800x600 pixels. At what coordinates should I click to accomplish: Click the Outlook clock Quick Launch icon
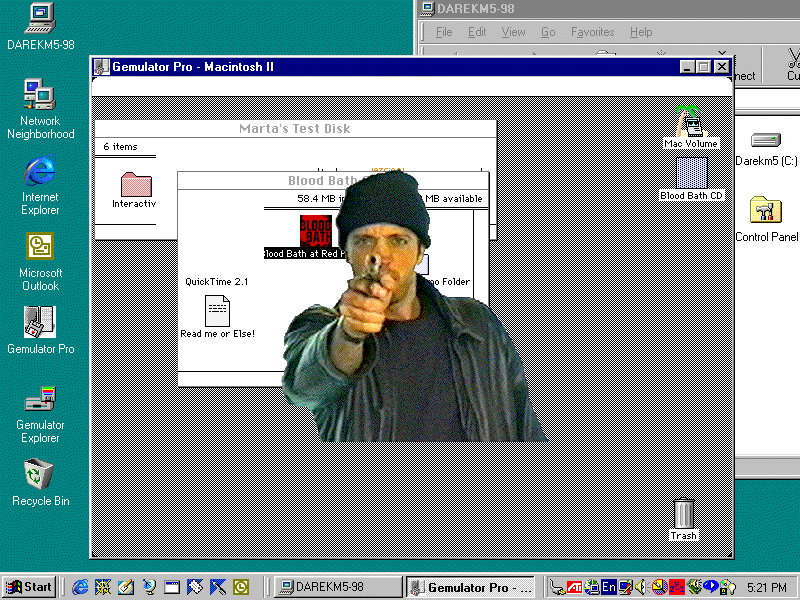(241, 587)
